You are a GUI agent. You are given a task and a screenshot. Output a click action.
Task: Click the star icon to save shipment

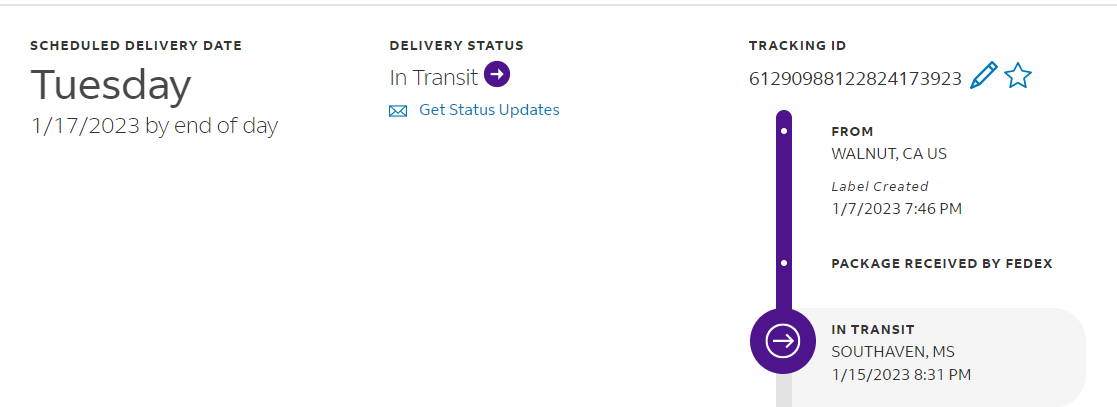coord(1018,76)
